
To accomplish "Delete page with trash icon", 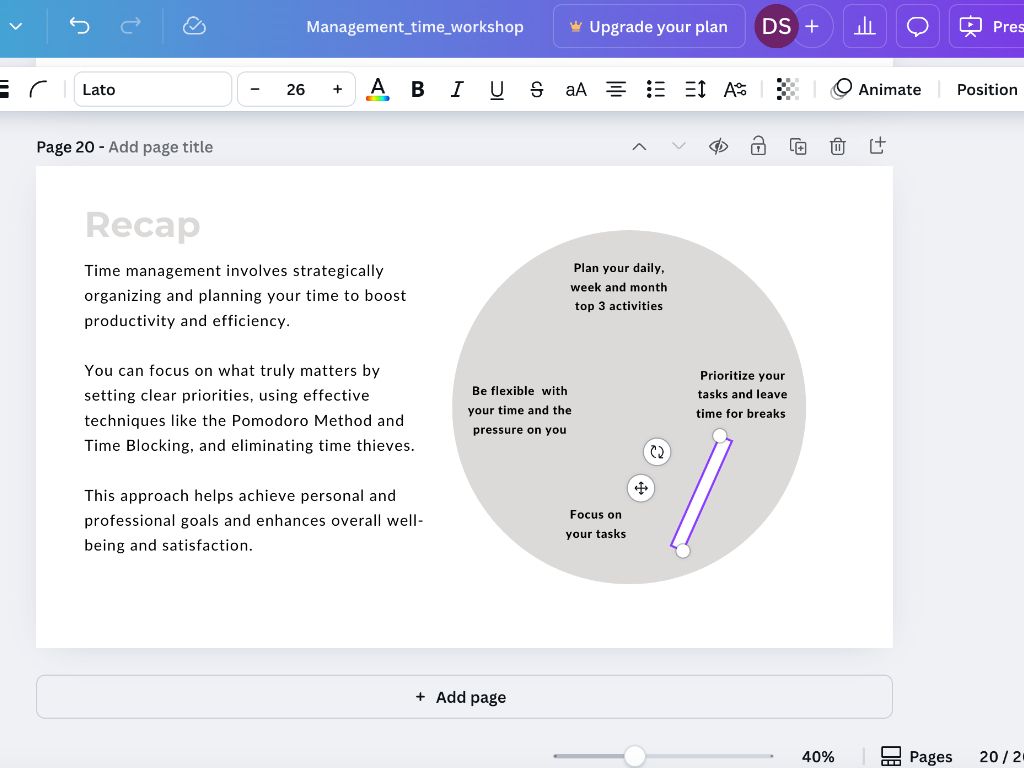I will tap(838, 146).
